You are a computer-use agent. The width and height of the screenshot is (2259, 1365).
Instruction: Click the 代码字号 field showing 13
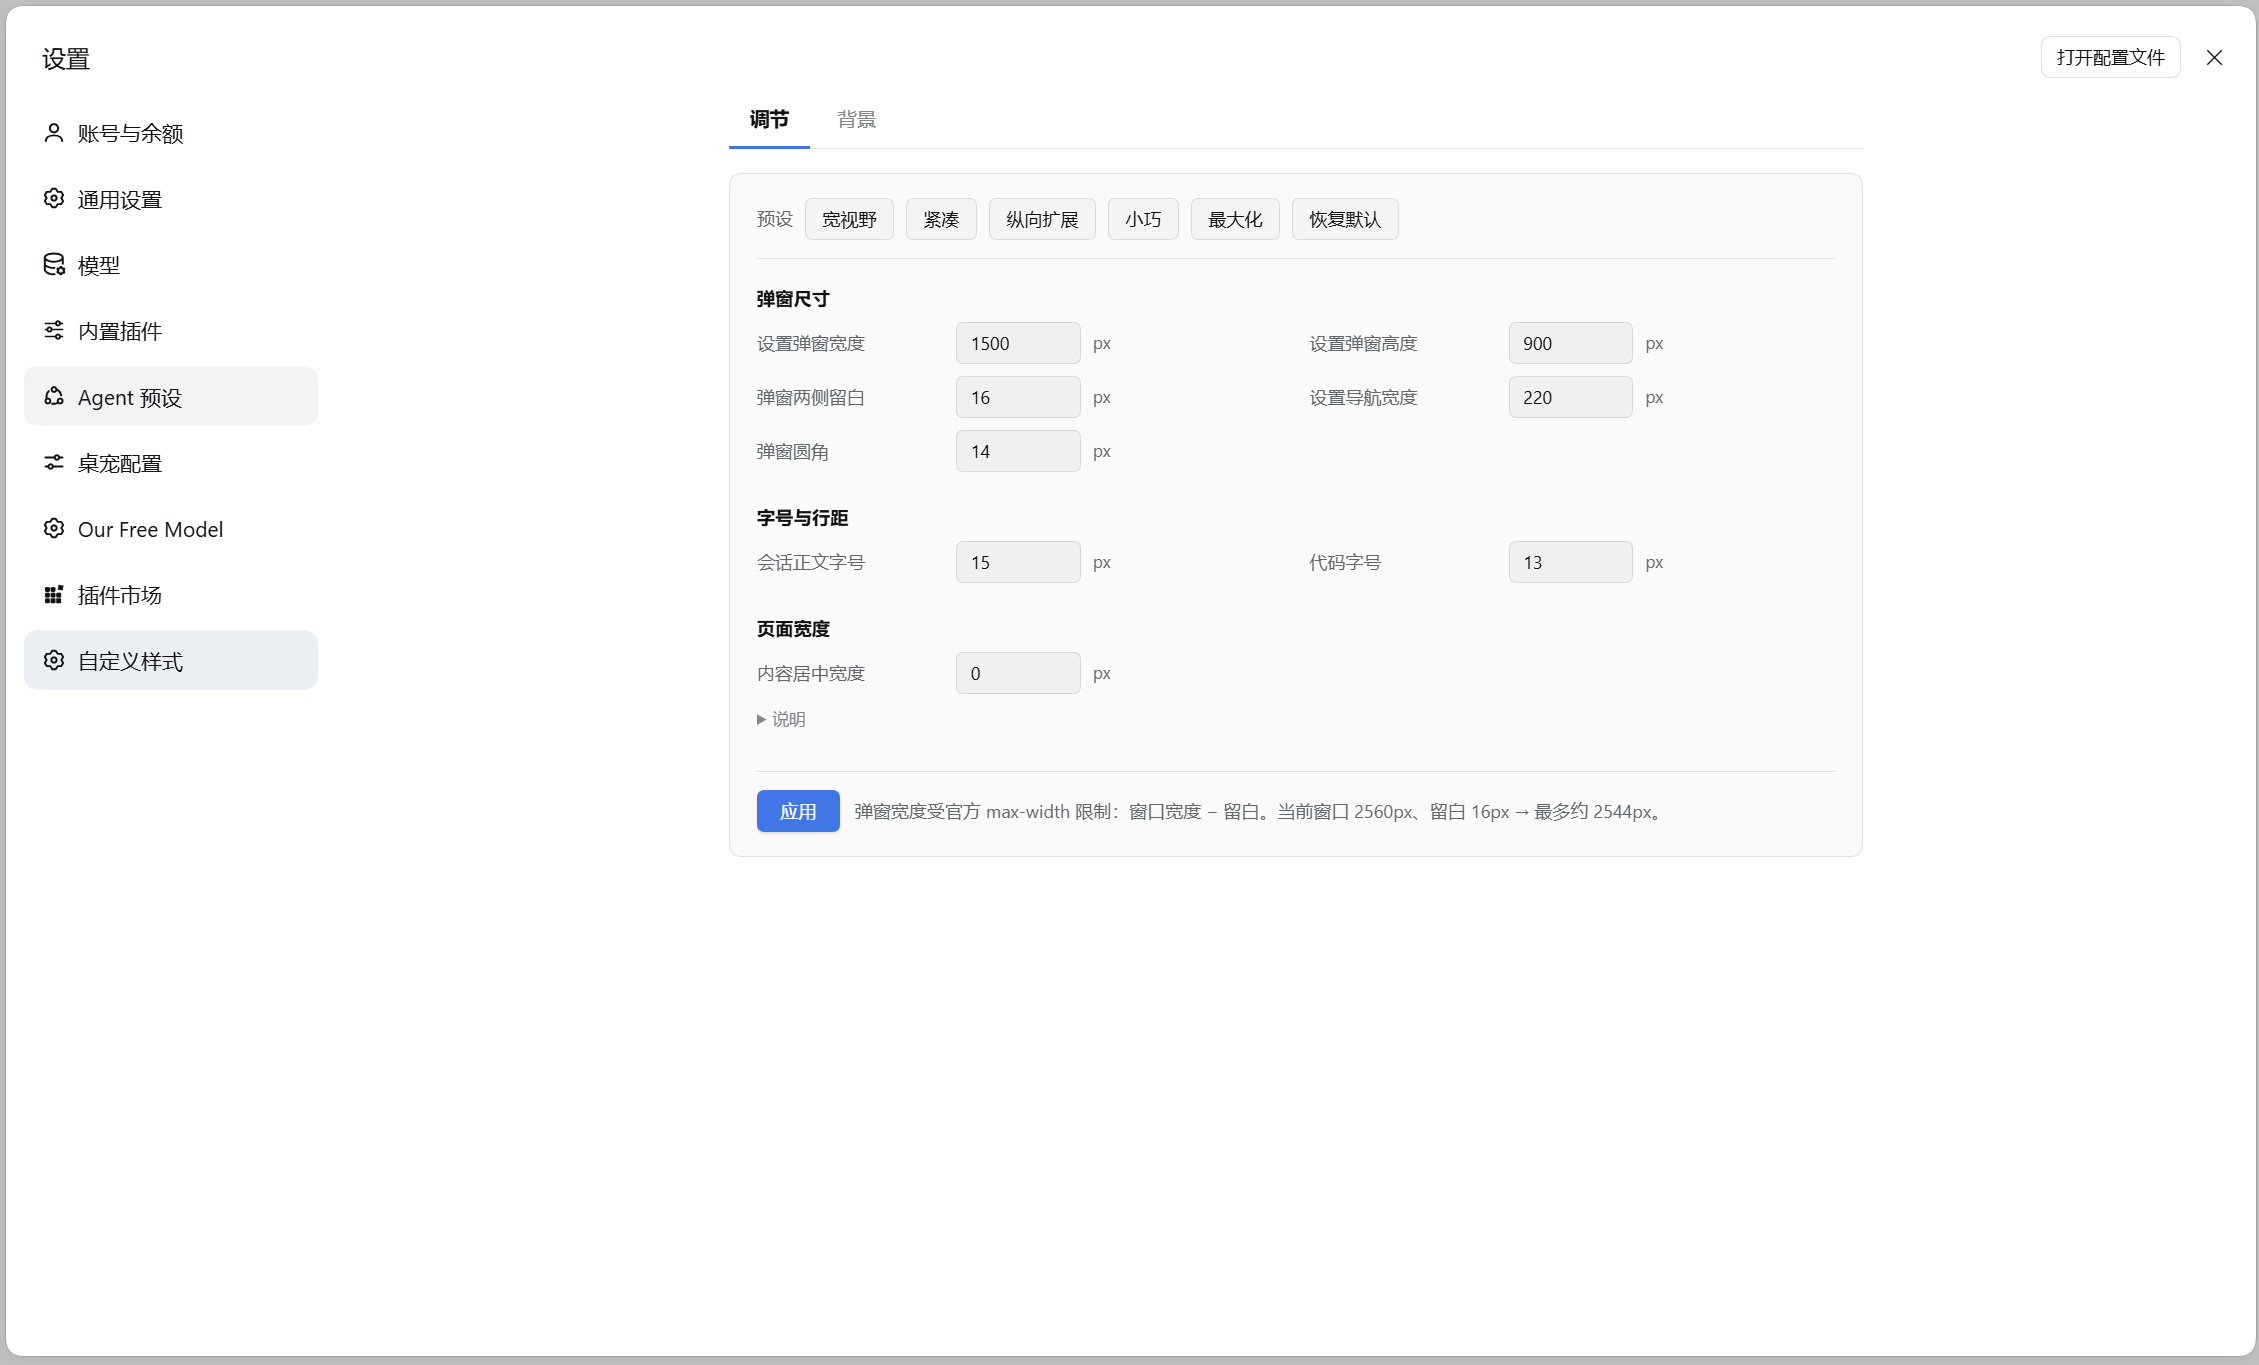coord(1570,562)
